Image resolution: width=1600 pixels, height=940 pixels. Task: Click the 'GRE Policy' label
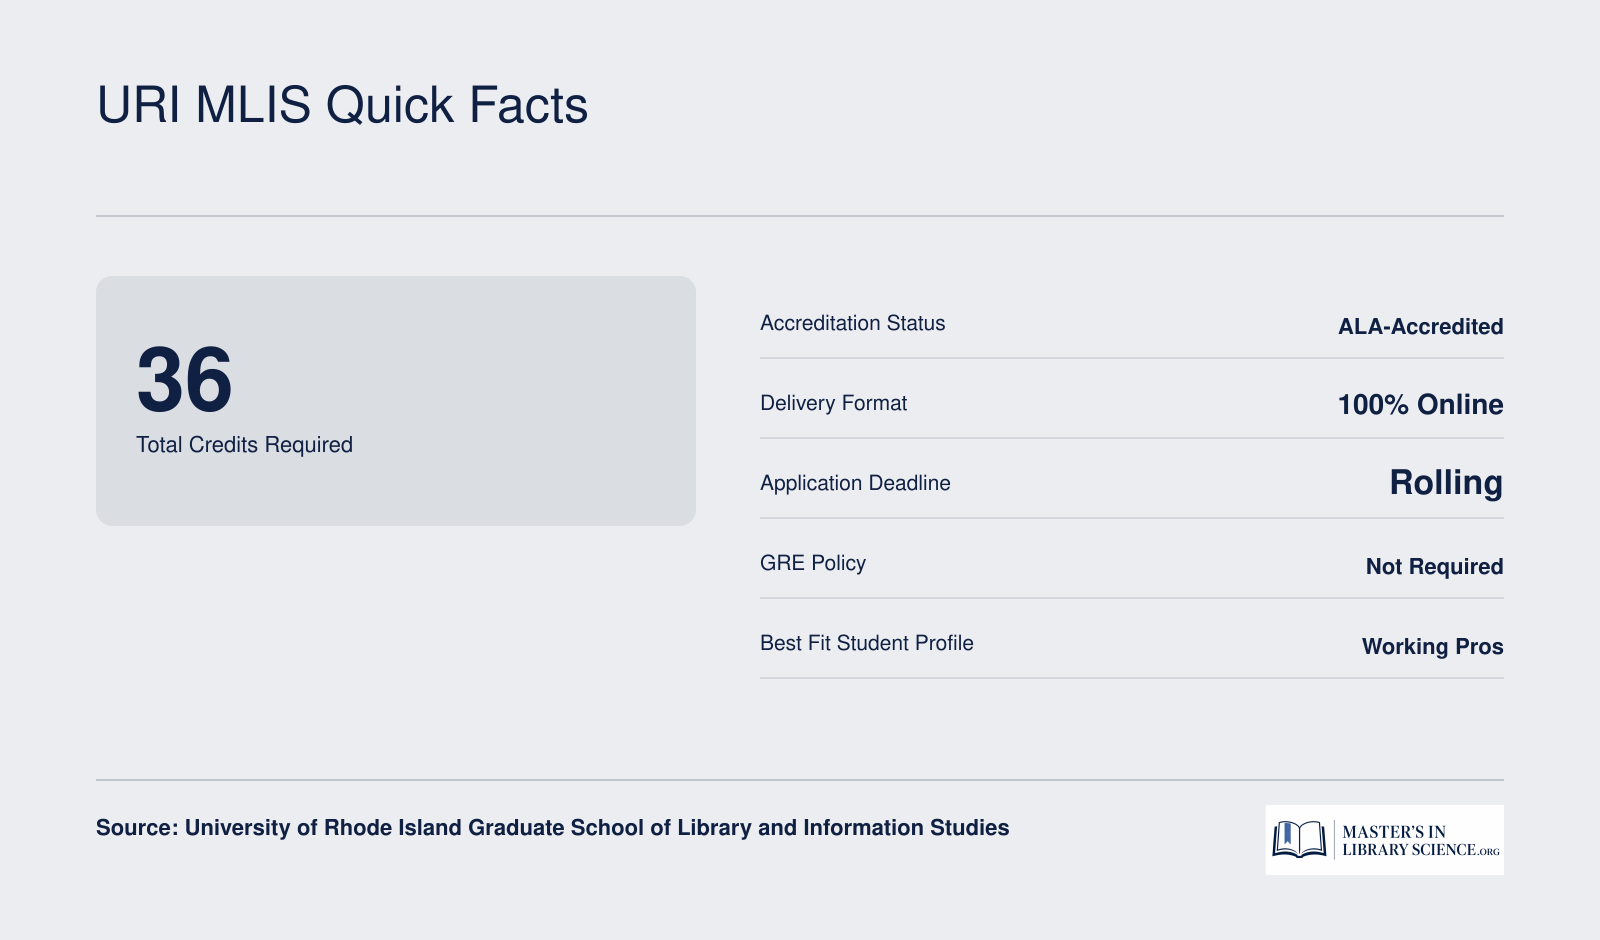coord(813,563)
